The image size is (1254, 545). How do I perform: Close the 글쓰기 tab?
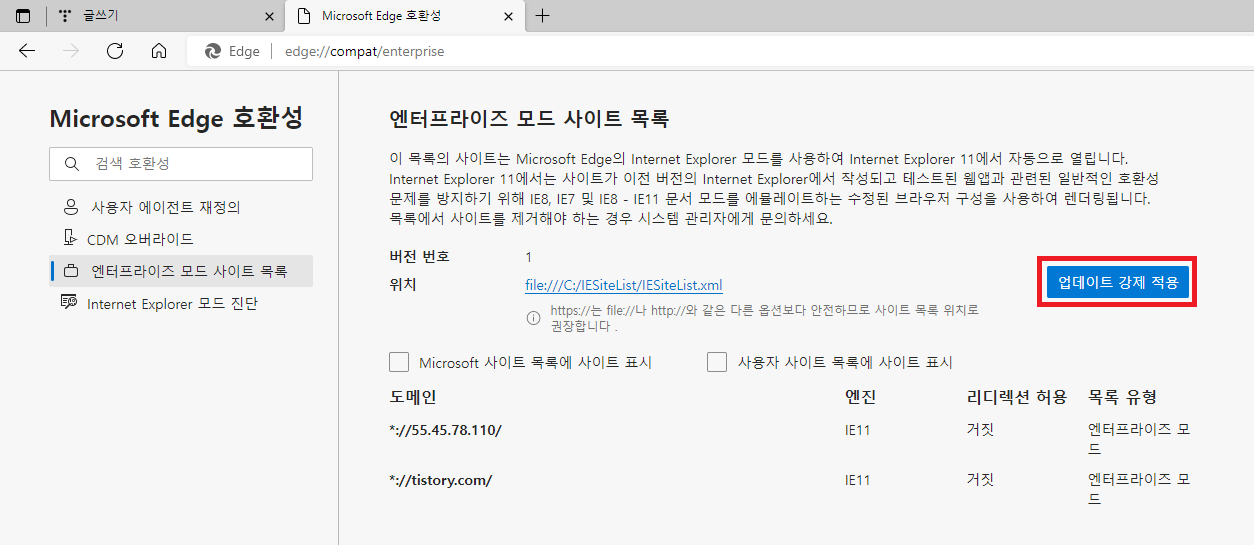(x=269, y=16)
